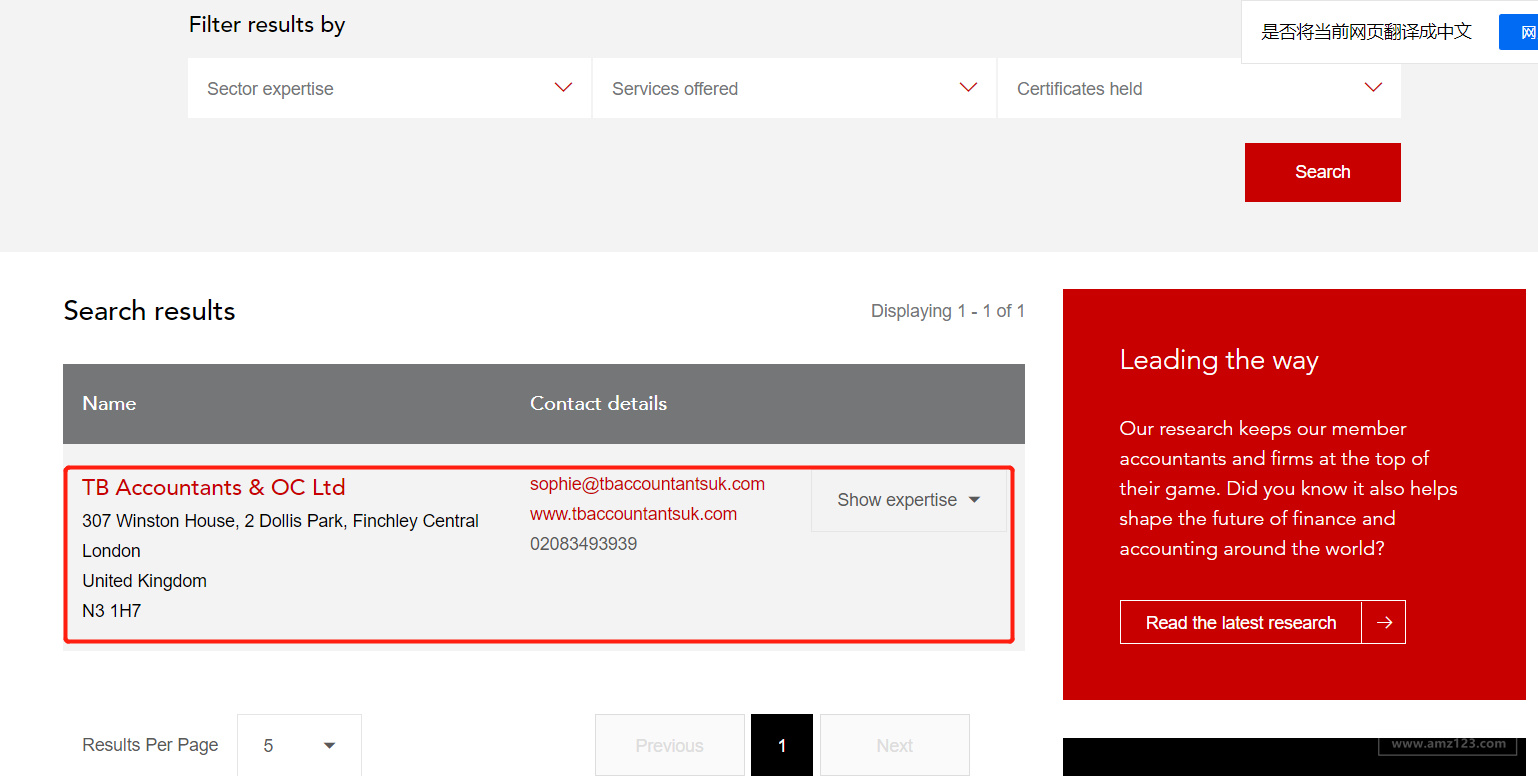Click the red Search button
The width and height of the screenshot is (1538, 776).
coord(1322,172)
